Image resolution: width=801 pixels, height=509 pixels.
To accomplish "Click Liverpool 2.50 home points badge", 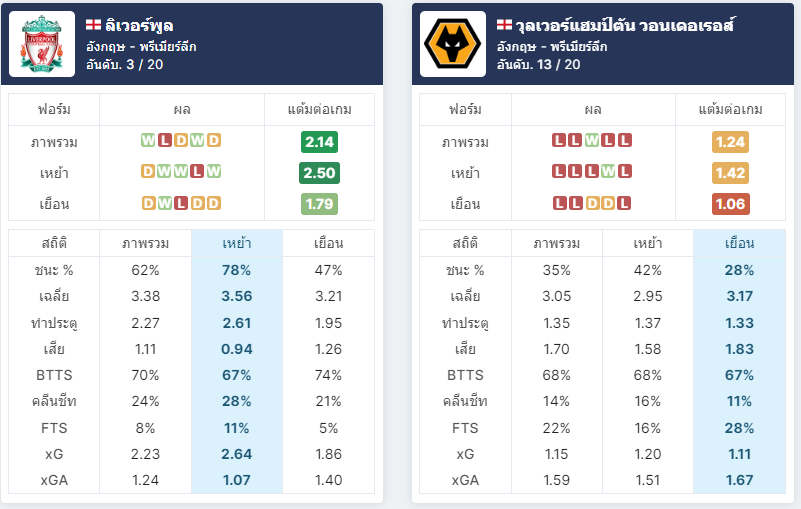I will click(319, 173).
